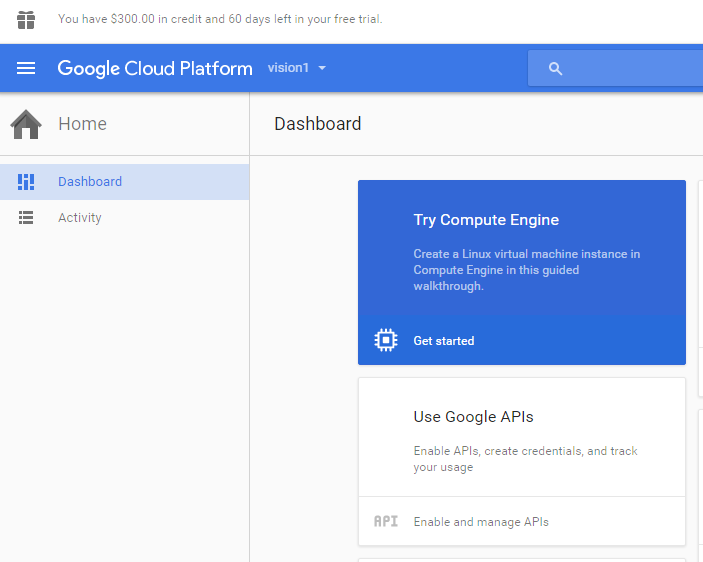703x562 pixels.
Task: Click the Compute Engine chip icon
Action: coord(385,341)
